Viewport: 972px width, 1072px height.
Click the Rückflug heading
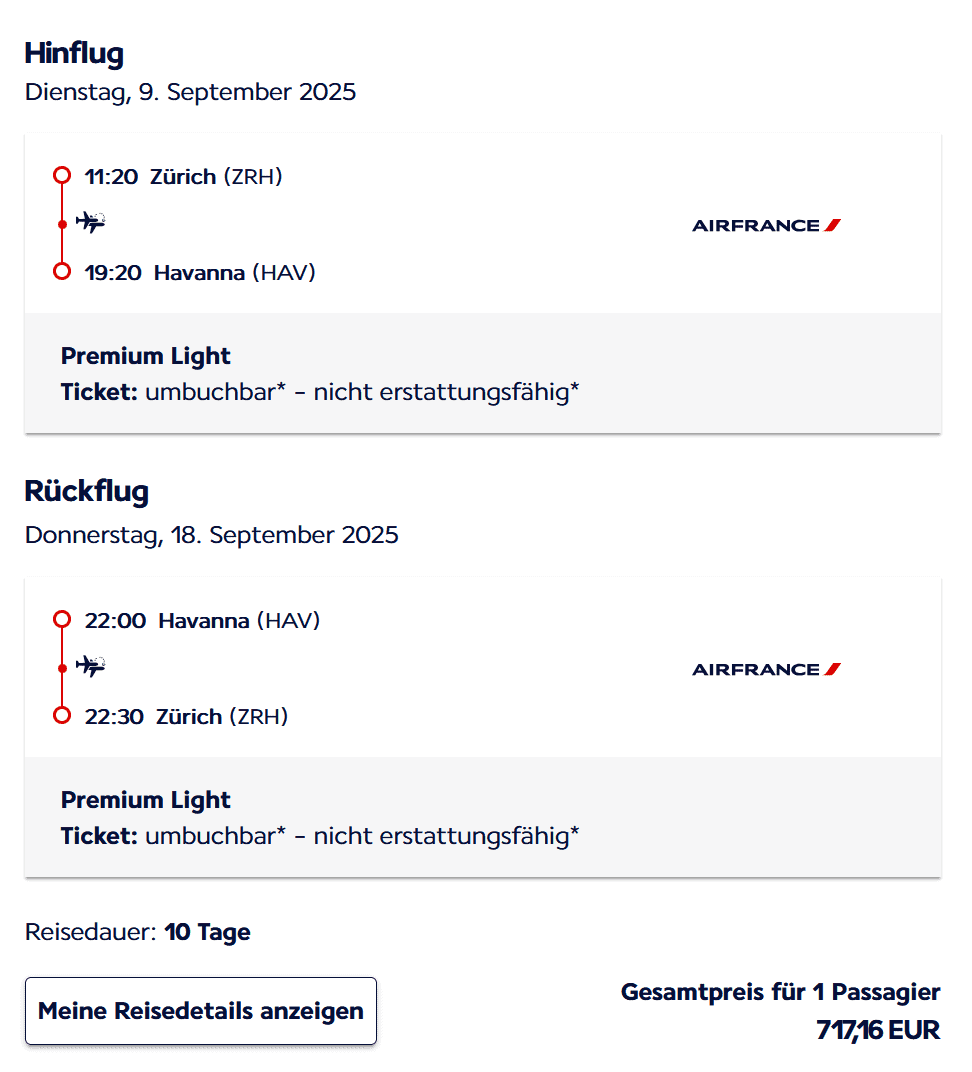point(87,492)
